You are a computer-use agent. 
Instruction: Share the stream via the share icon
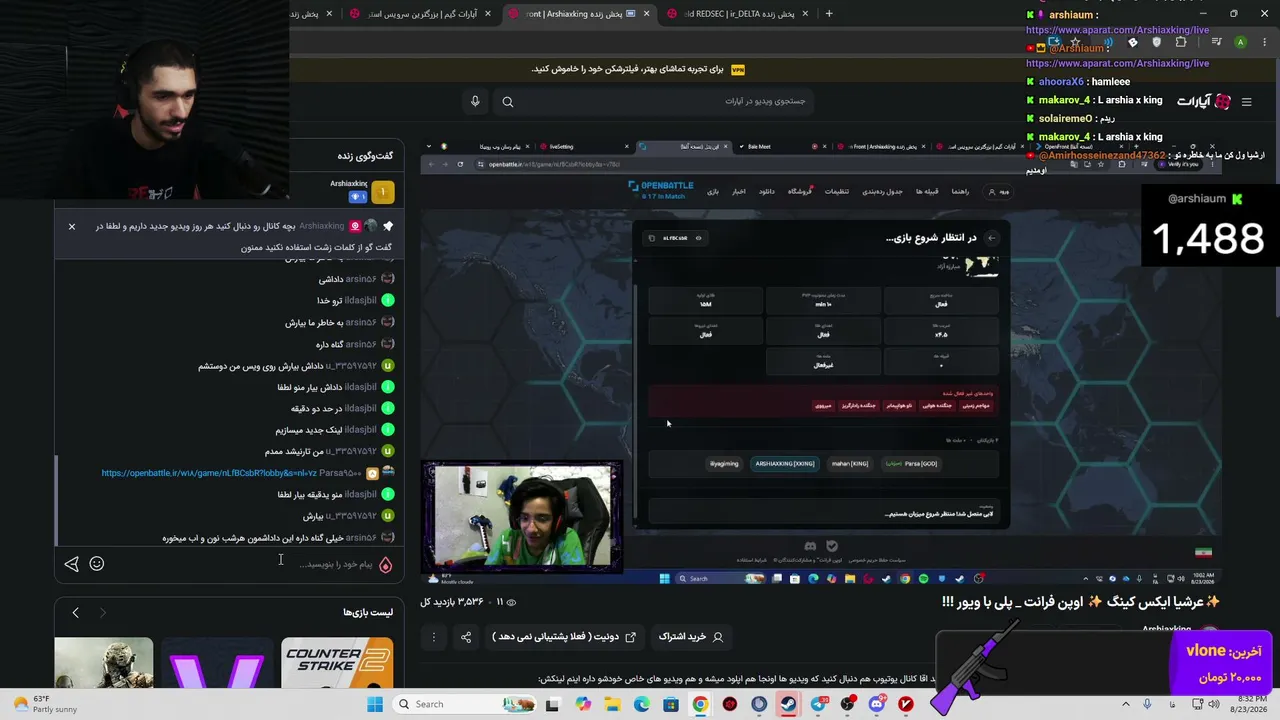pos(466,637)
